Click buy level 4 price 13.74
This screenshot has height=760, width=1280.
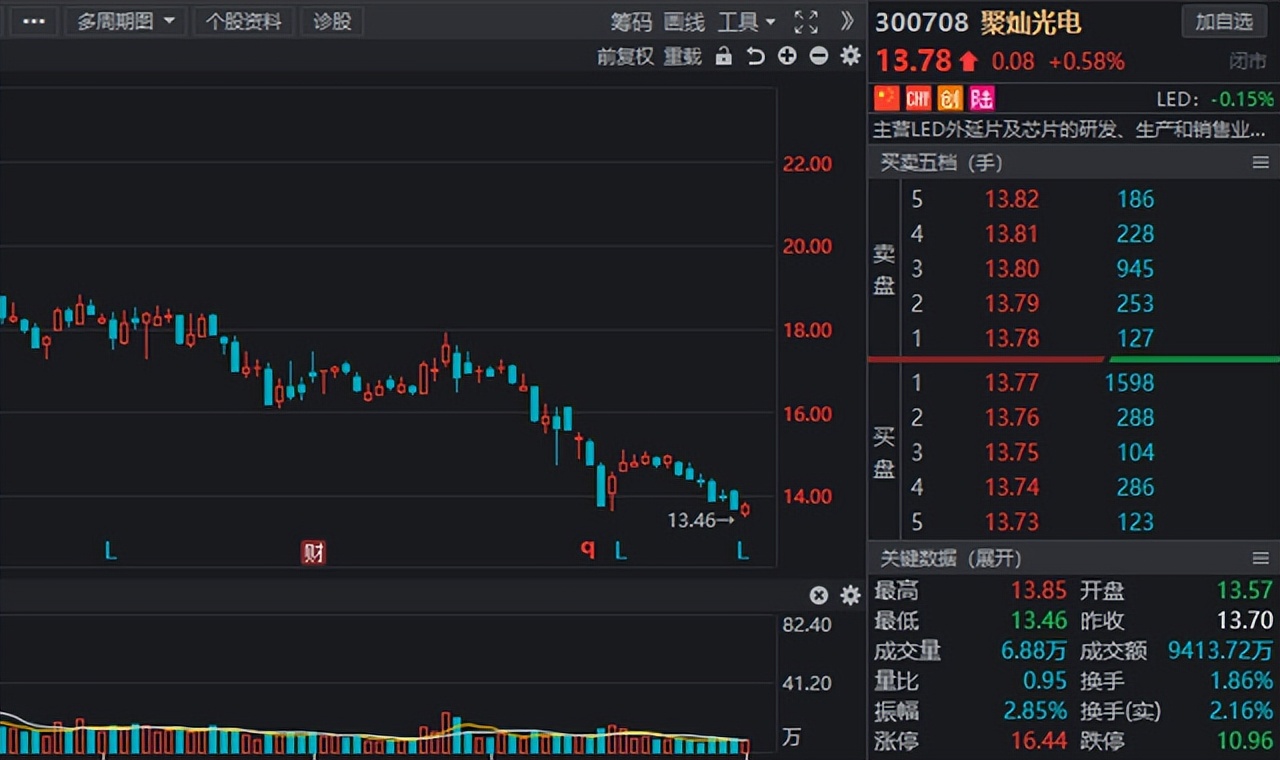pyautogui.click(x=1012, y=487)
